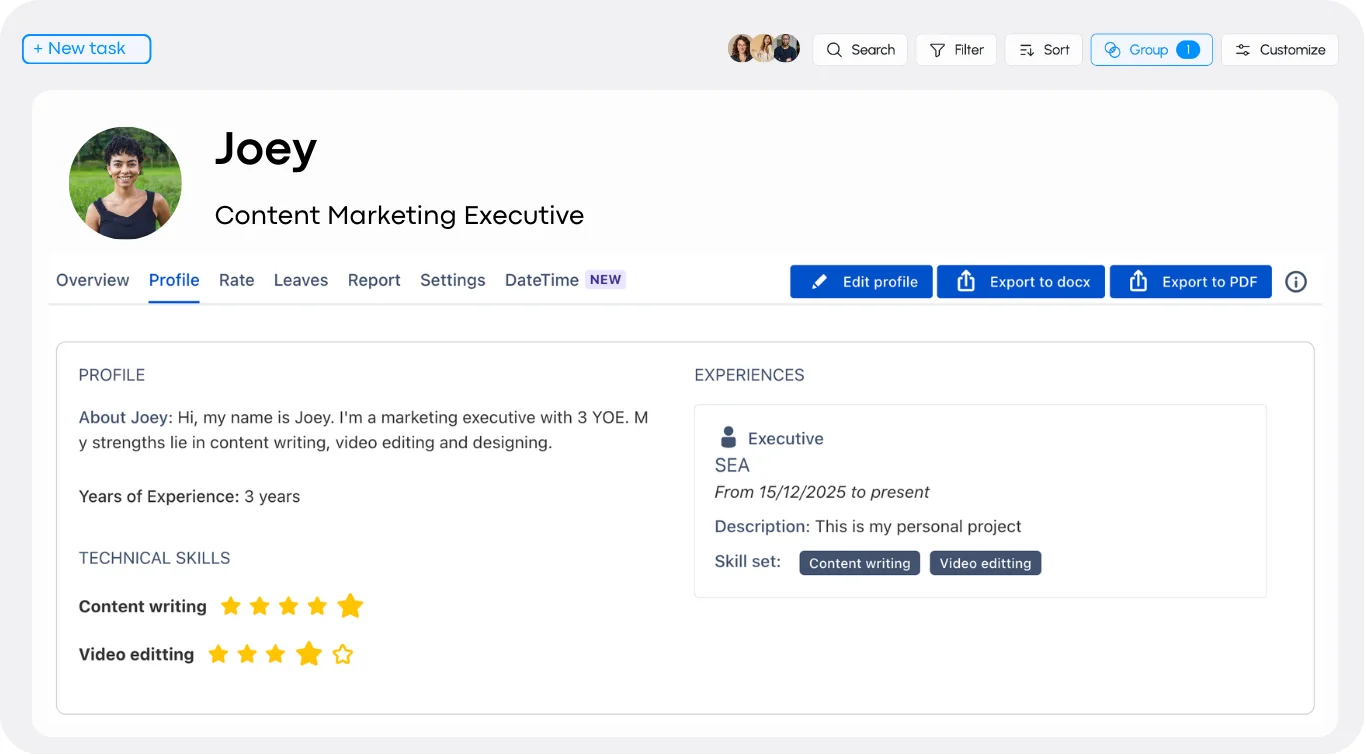Open the info icon beside Export to PDF
The image size is (1366, 756).
coord(1296,282)
